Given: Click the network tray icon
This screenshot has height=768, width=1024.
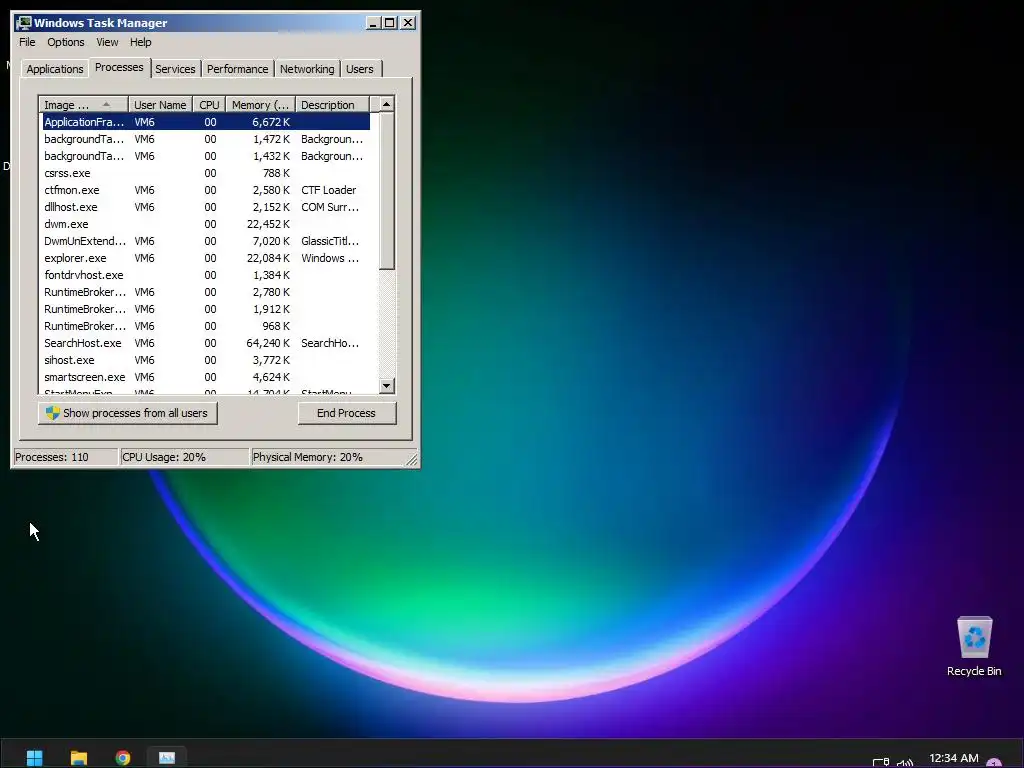Looking at the screenshot, I should (x=880, y=762).
